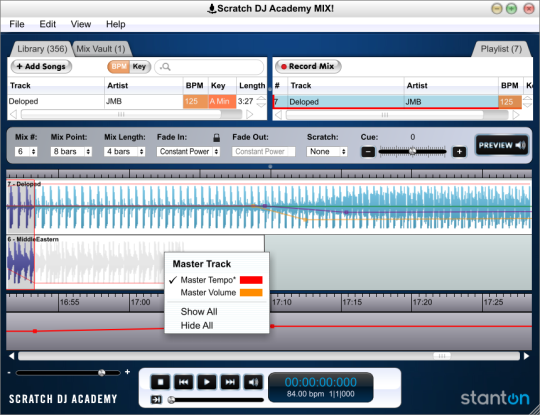
Task: Click the playlist scroll right arrow
Action: [516, 115]
